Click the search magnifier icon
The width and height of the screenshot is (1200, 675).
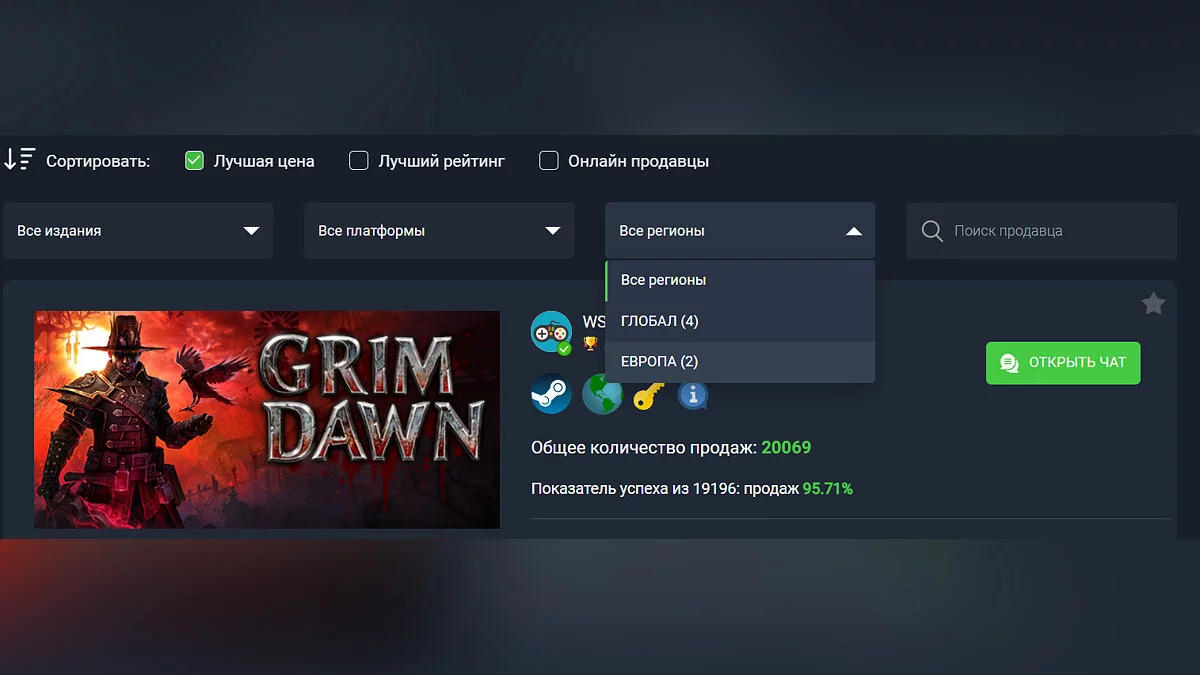[x=932, y=231]
